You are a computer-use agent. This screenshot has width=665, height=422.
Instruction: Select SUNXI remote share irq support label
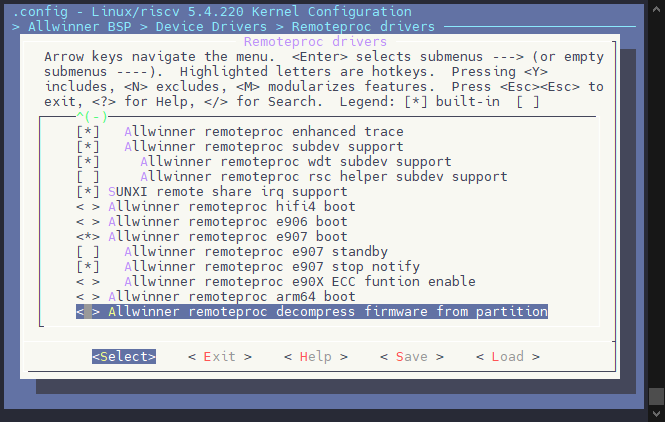point(228,192)
